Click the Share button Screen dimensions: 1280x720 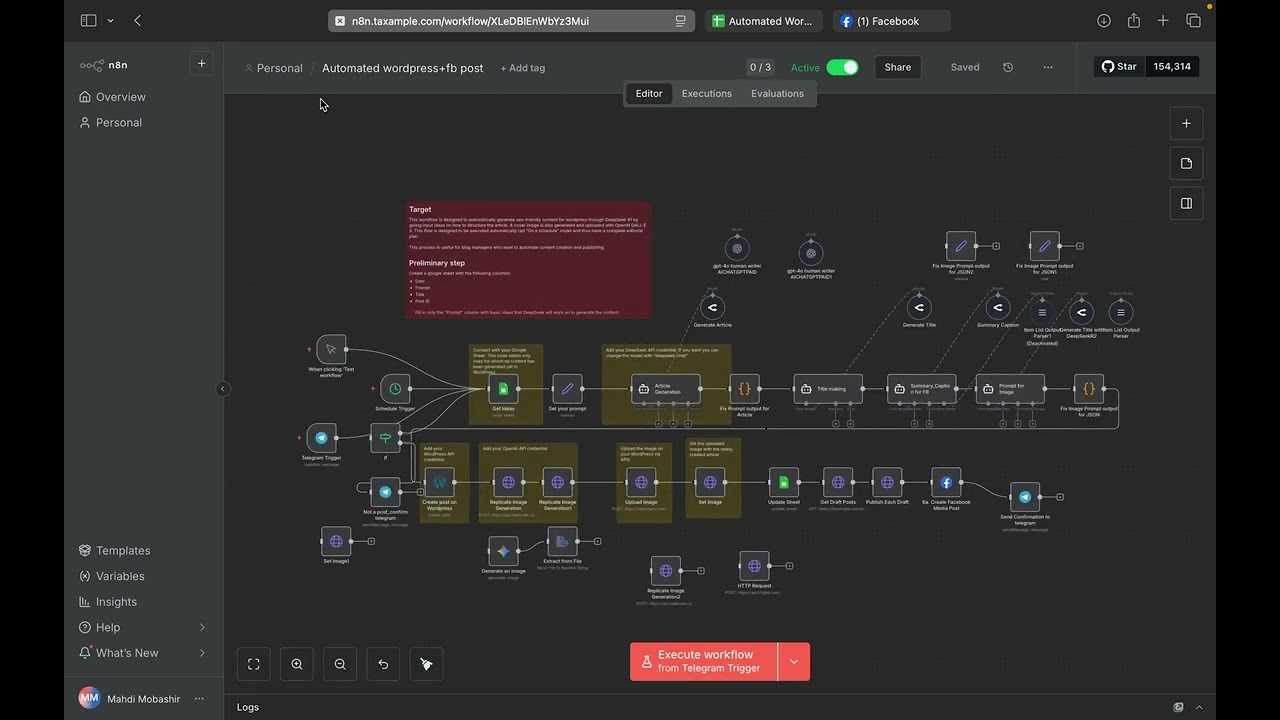point(897,67)
